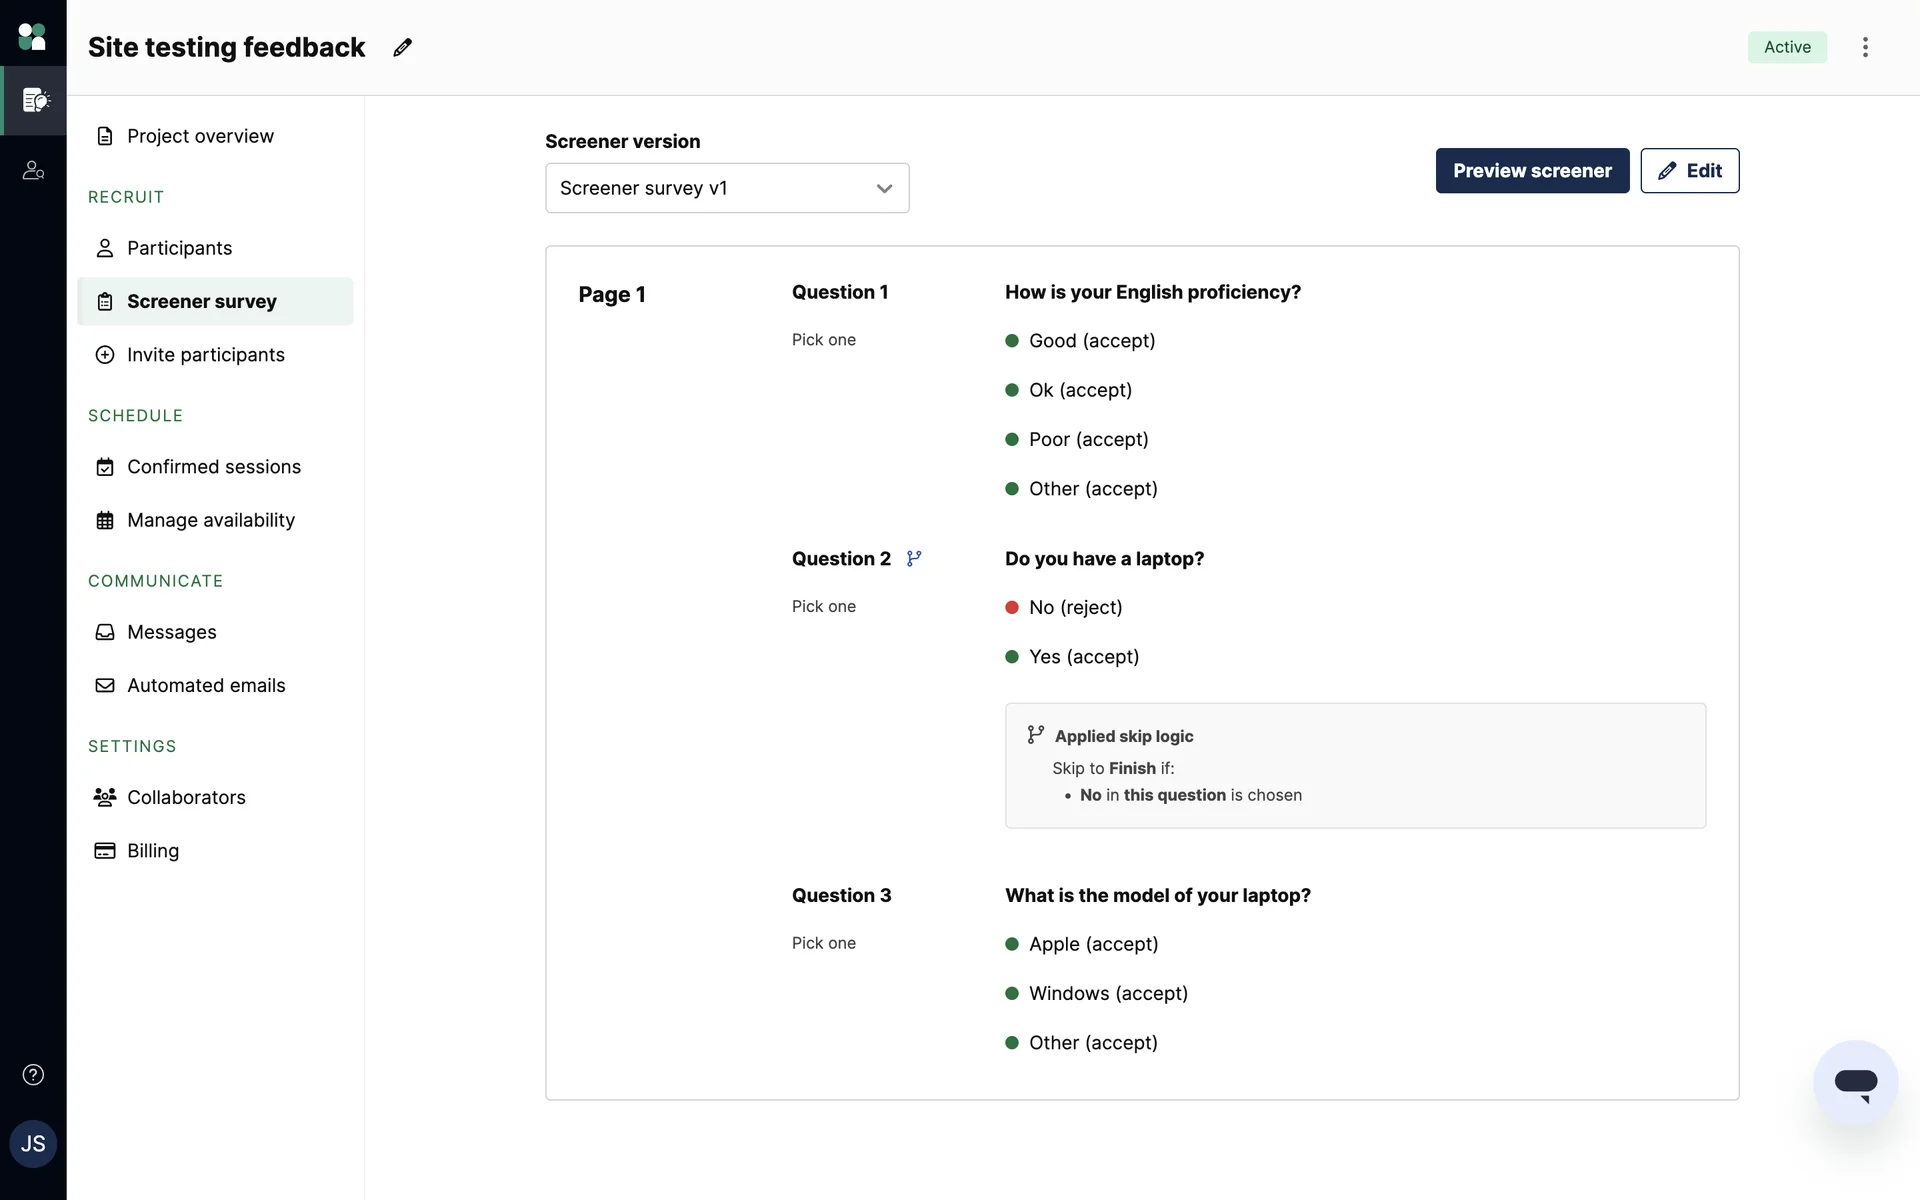Screen dimensions: 1920x1200
Task: Open the JS user avatar menu
Action: click(x=33, y=1144)
